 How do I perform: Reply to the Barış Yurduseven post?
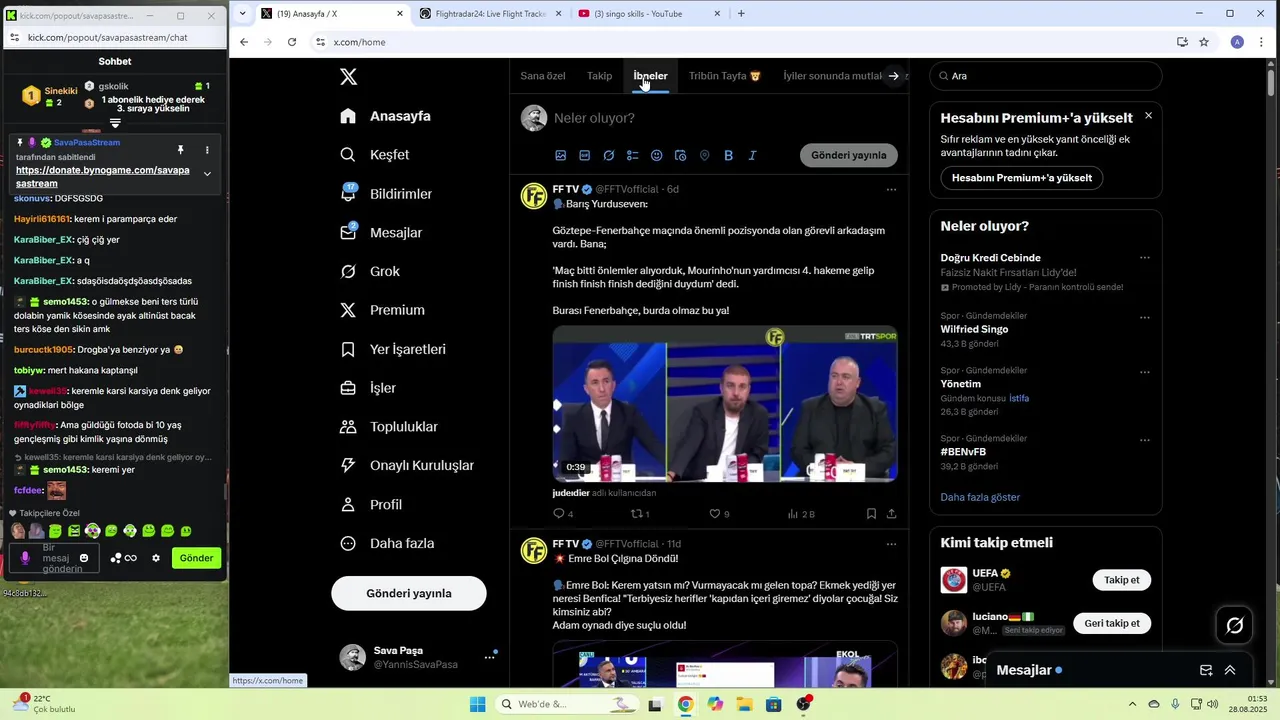pyautogui.click(x=563, y=514)
